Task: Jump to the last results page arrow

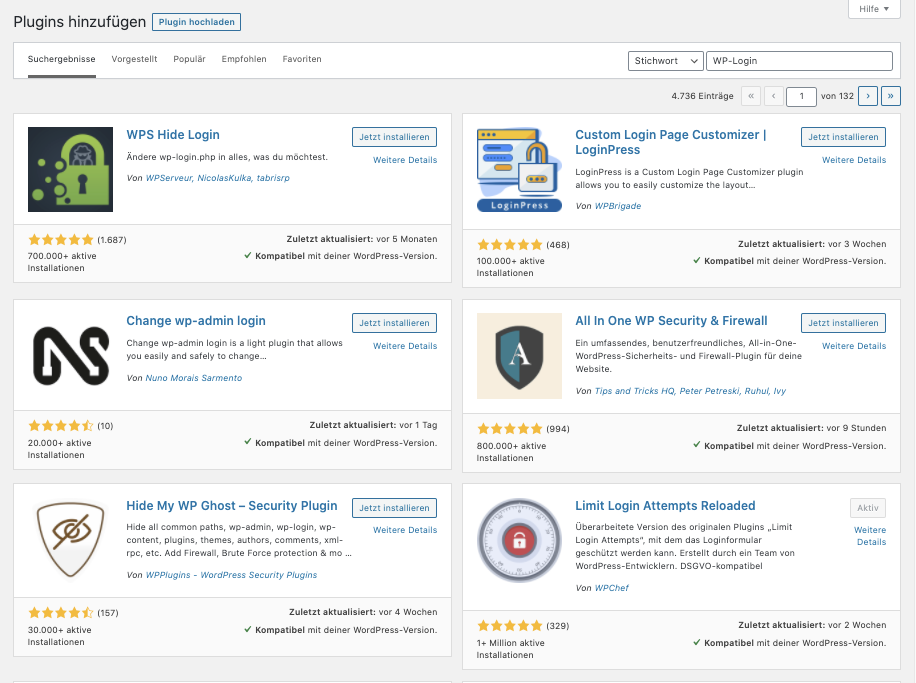Action: click(x=890, y=96)
